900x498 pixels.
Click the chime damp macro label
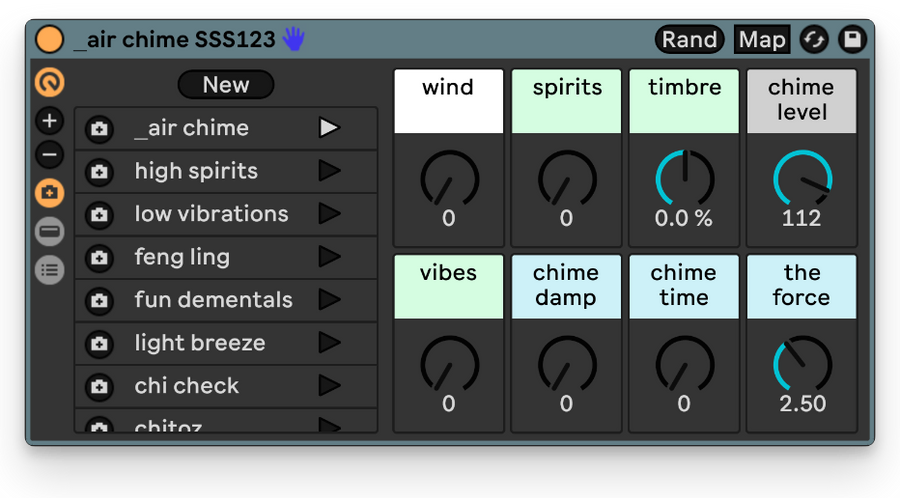(x=567, y=287)
